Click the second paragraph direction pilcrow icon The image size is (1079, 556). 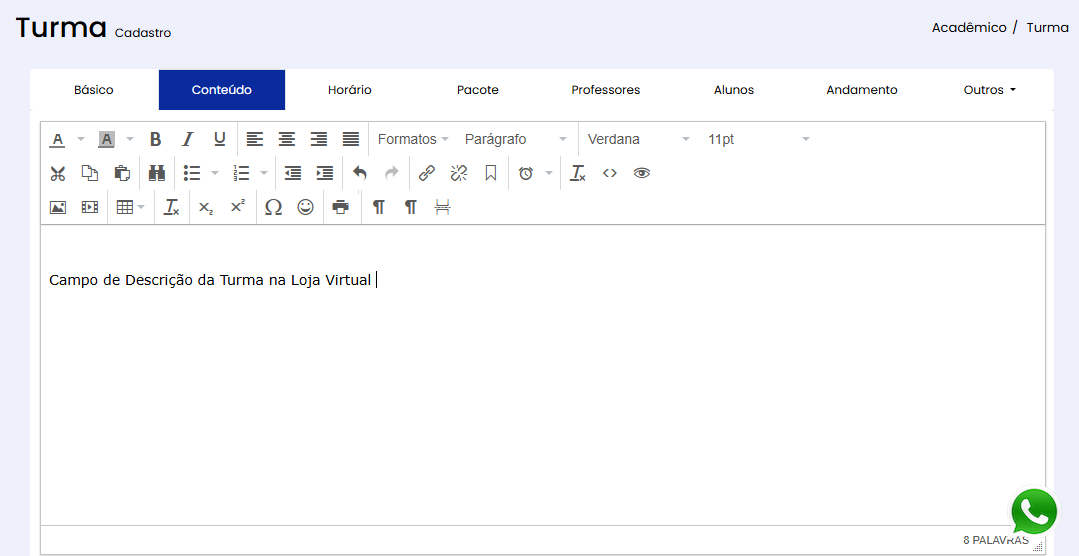coord(411,207)
